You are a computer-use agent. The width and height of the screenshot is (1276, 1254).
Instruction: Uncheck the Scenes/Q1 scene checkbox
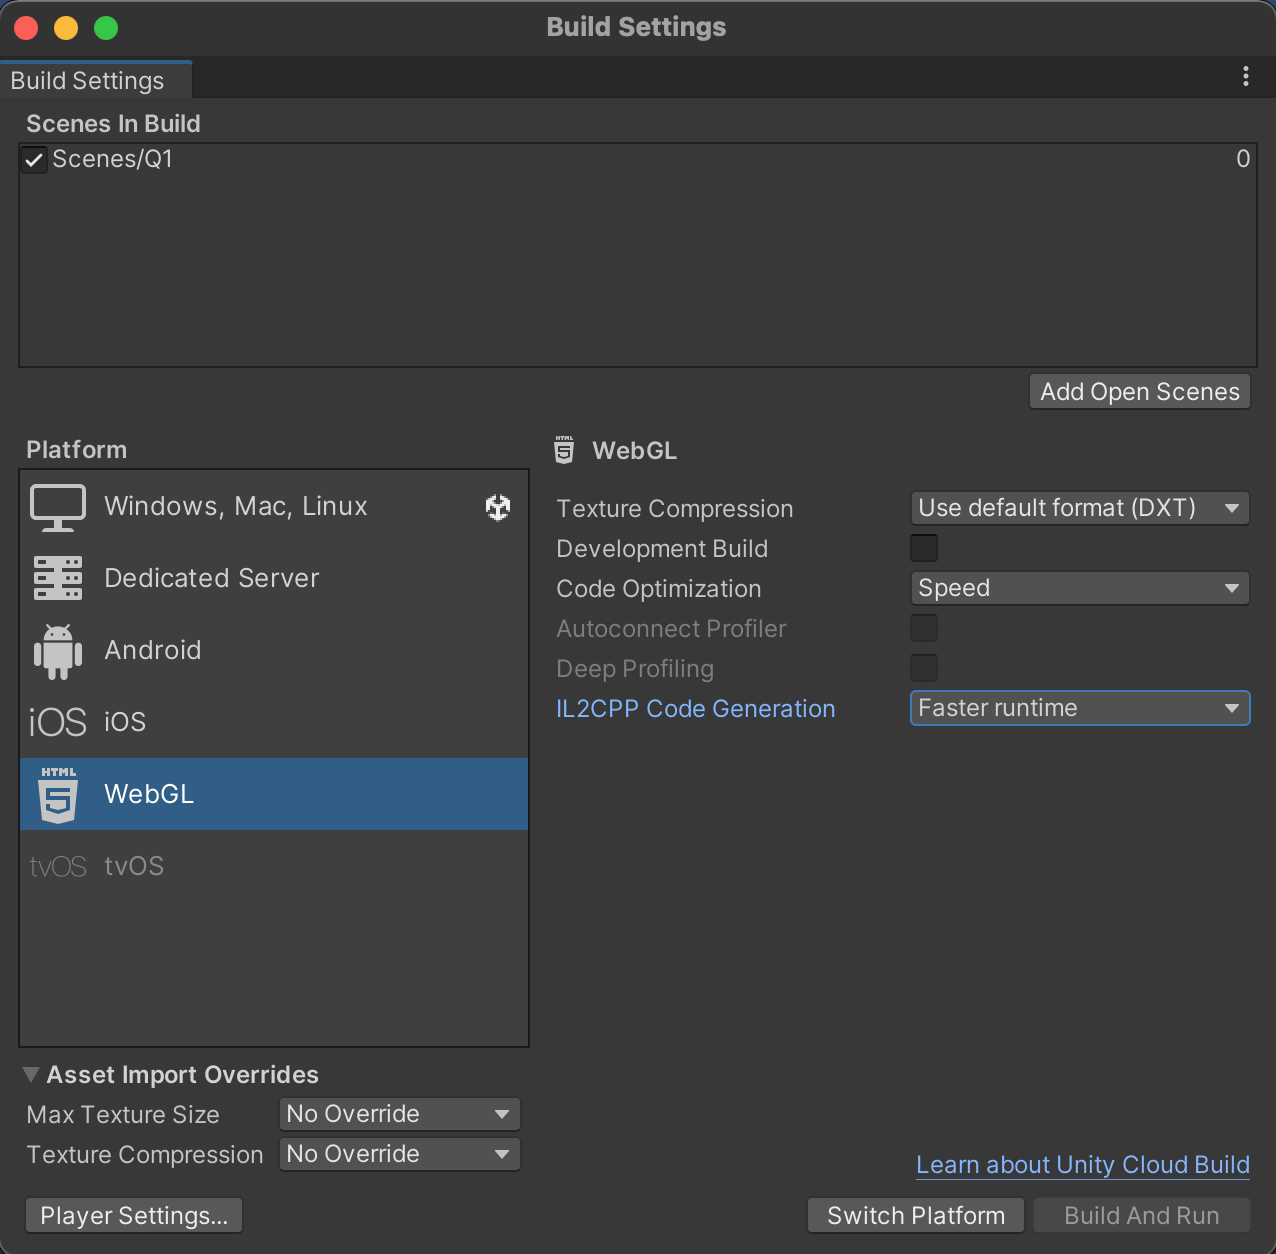[x=35, y=160]
